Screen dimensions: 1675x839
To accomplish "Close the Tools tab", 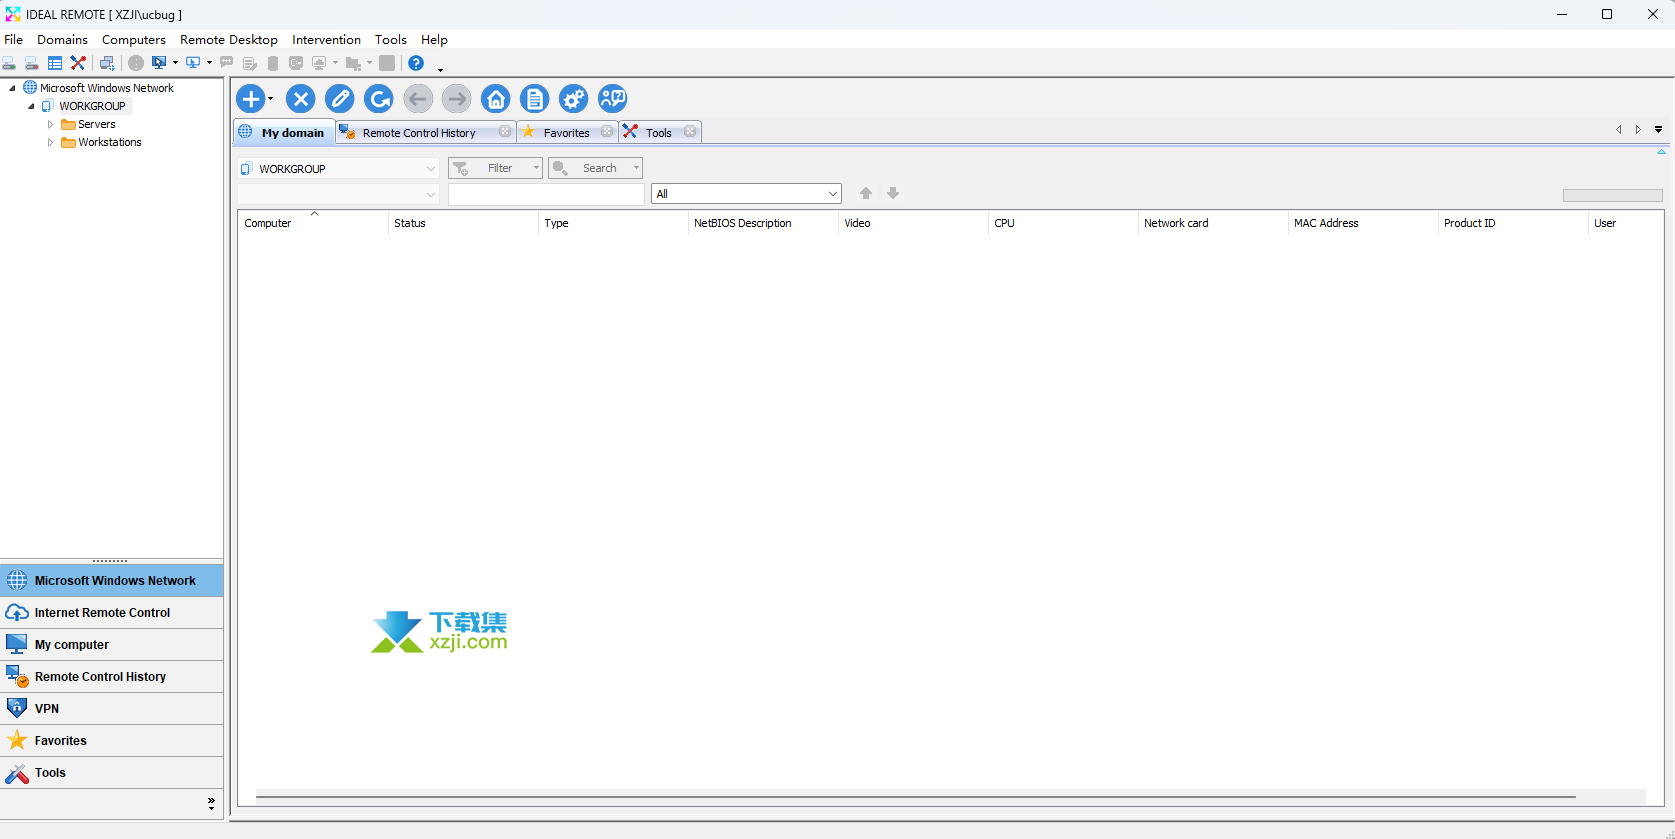I will pos(690,131).
